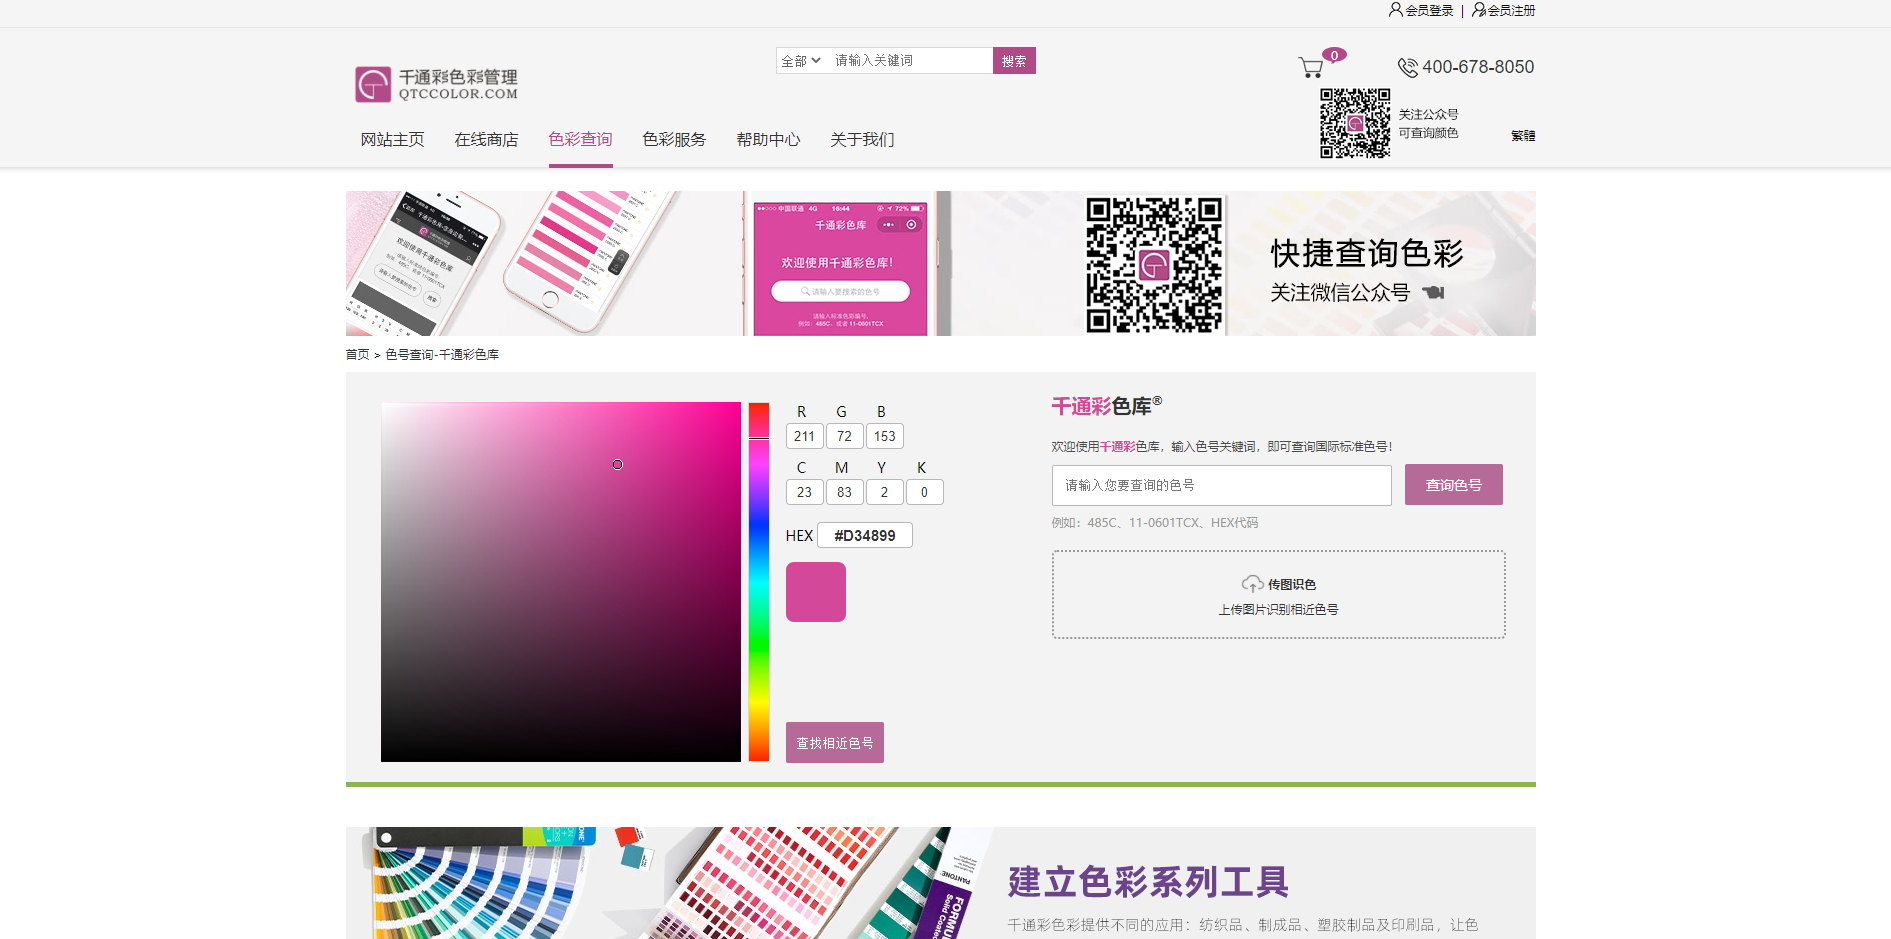Click the header WeChat QR code
The height and width of the screenshot is (939, 1891).
point(1355,123)
